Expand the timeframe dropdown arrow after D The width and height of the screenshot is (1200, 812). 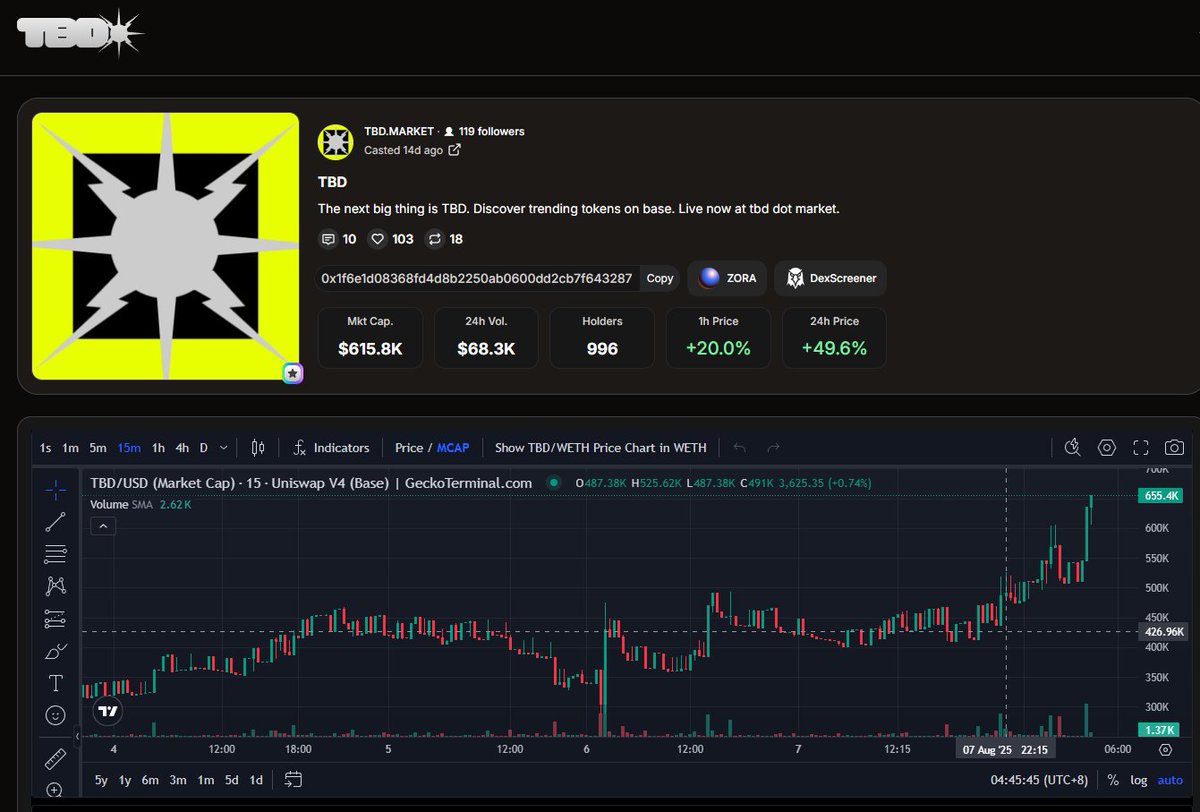(x=223, y=447)
